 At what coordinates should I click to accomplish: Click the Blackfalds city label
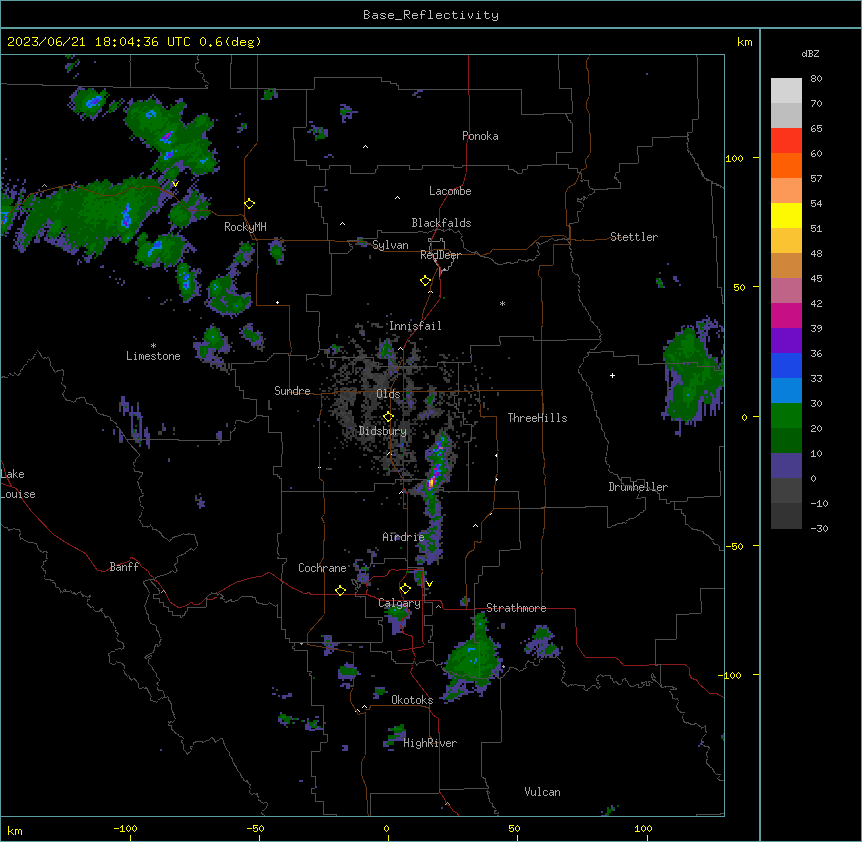pyautogui.click(x=441, y=223)
